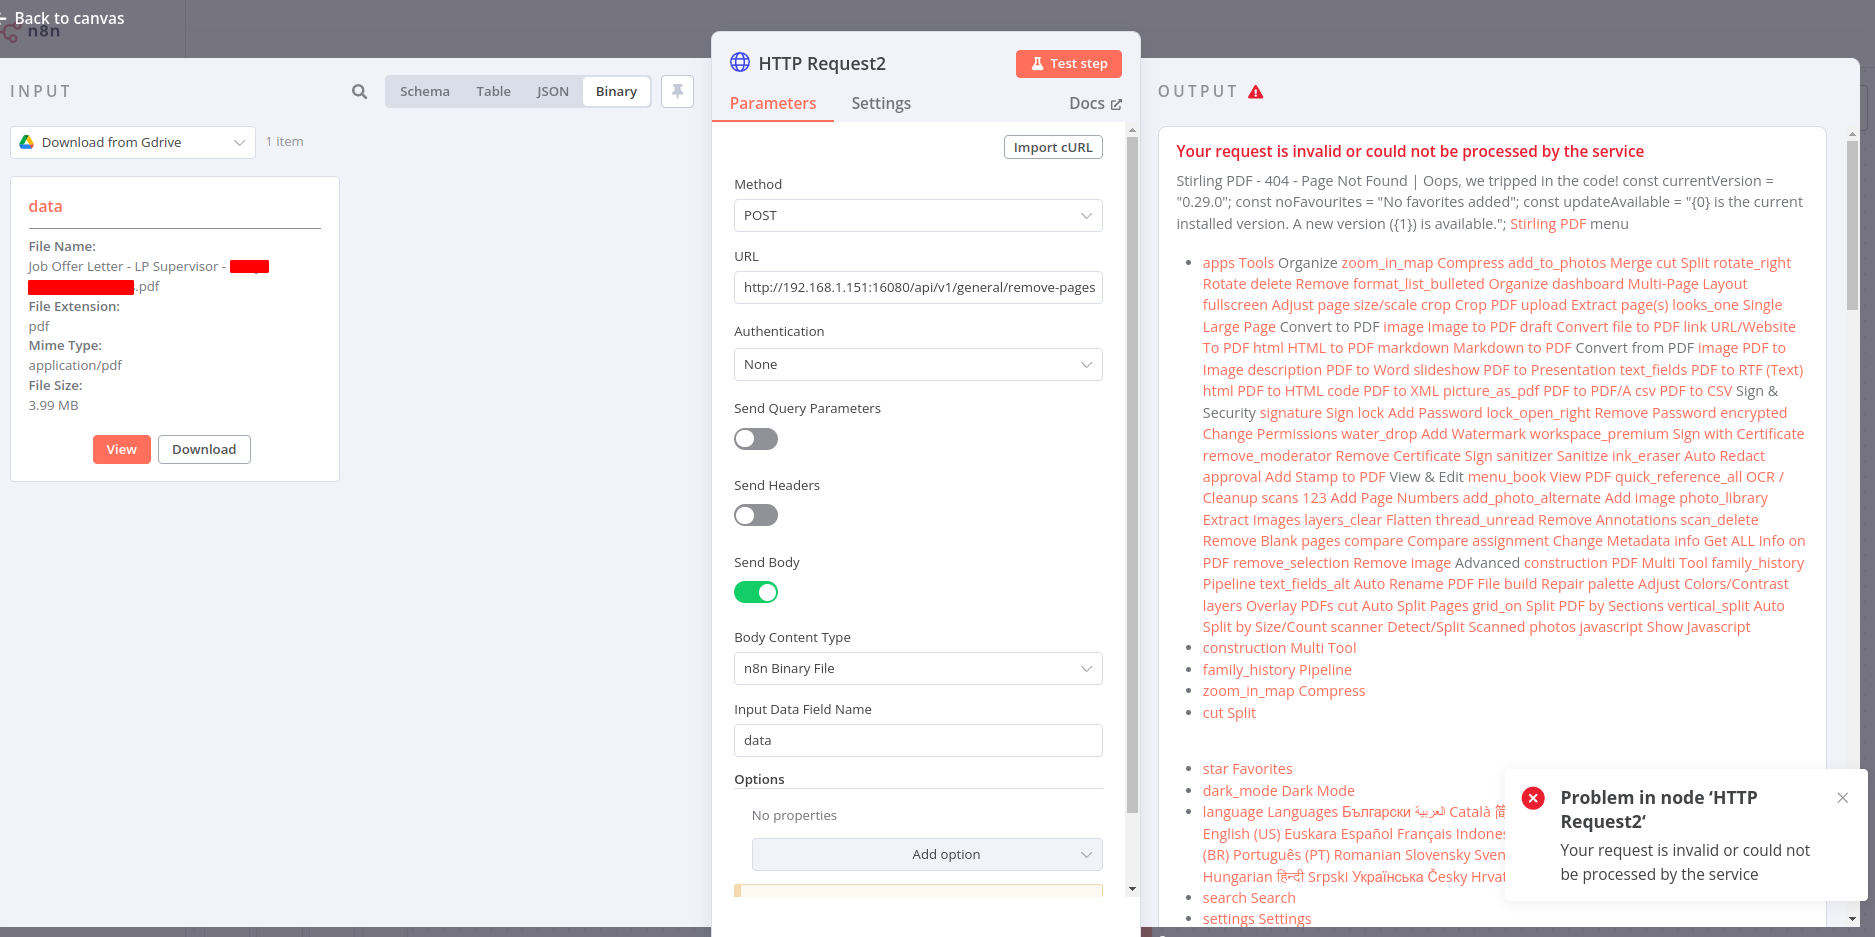Click the cut Split list link
The width and height of the screenshot is (1875, 937).
1229,713
